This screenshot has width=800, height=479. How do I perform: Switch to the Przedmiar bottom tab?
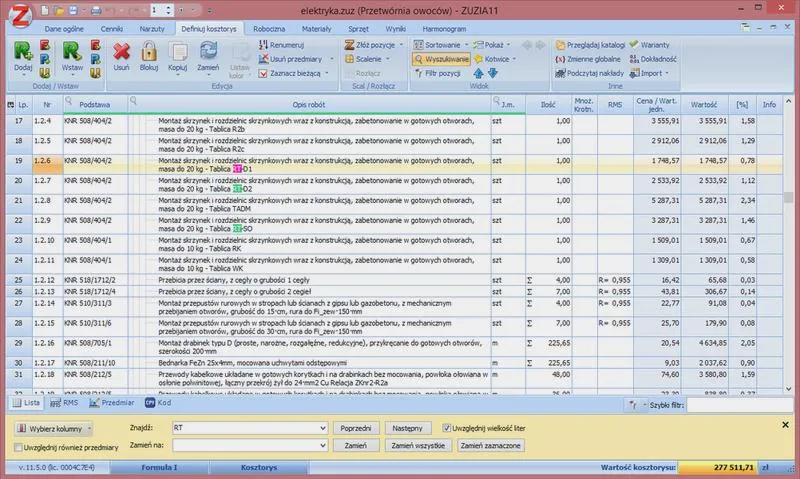pyautogui.click(x=112, y=403)
